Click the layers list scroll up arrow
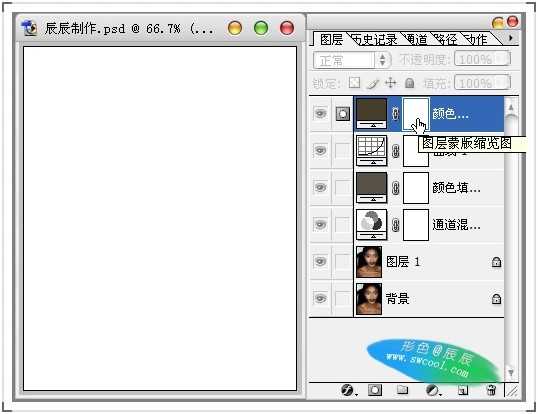Image resolution: width=538 pixels, height=414 pixels. pyautogui.click(x=511, y=107)
